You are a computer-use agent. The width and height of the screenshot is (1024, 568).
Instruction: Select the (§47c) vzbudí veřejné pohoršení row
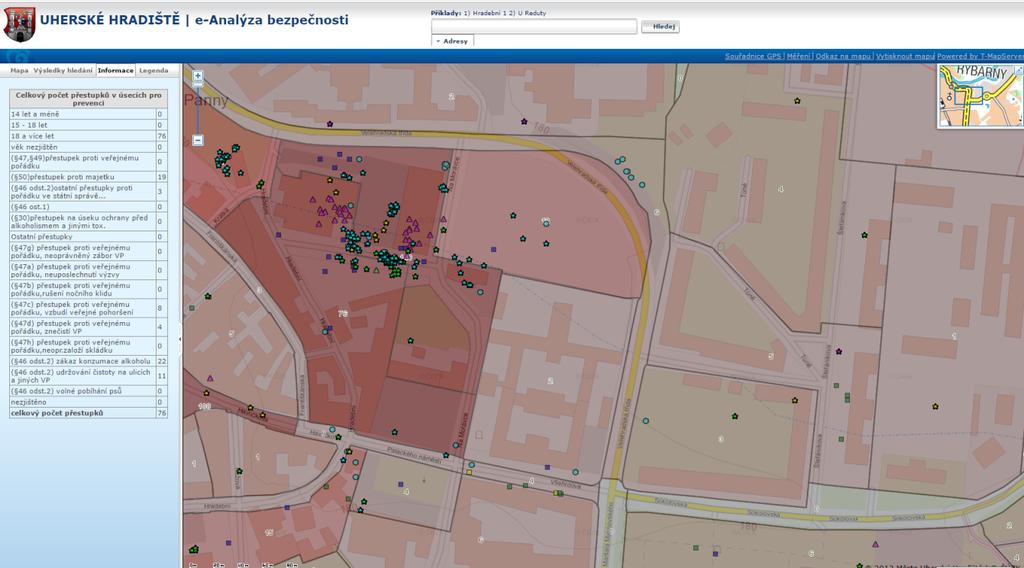point(88,308)
